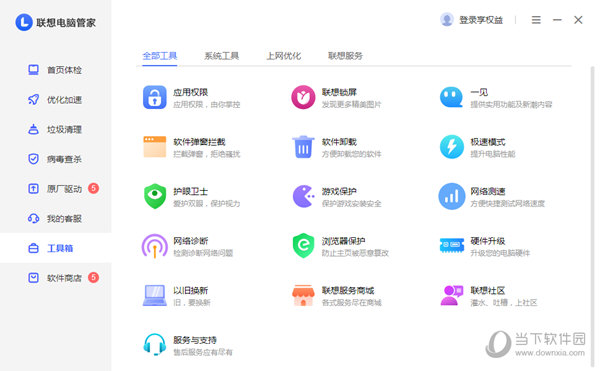The height and width of the screenshot is (371, 600).
Task: Open 优化加速 in sidebar
Action: click(x=55, y=100)
